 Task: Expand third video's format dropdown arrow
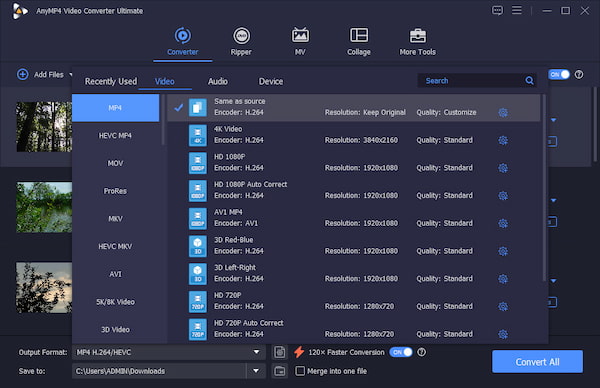click(553, 281)
